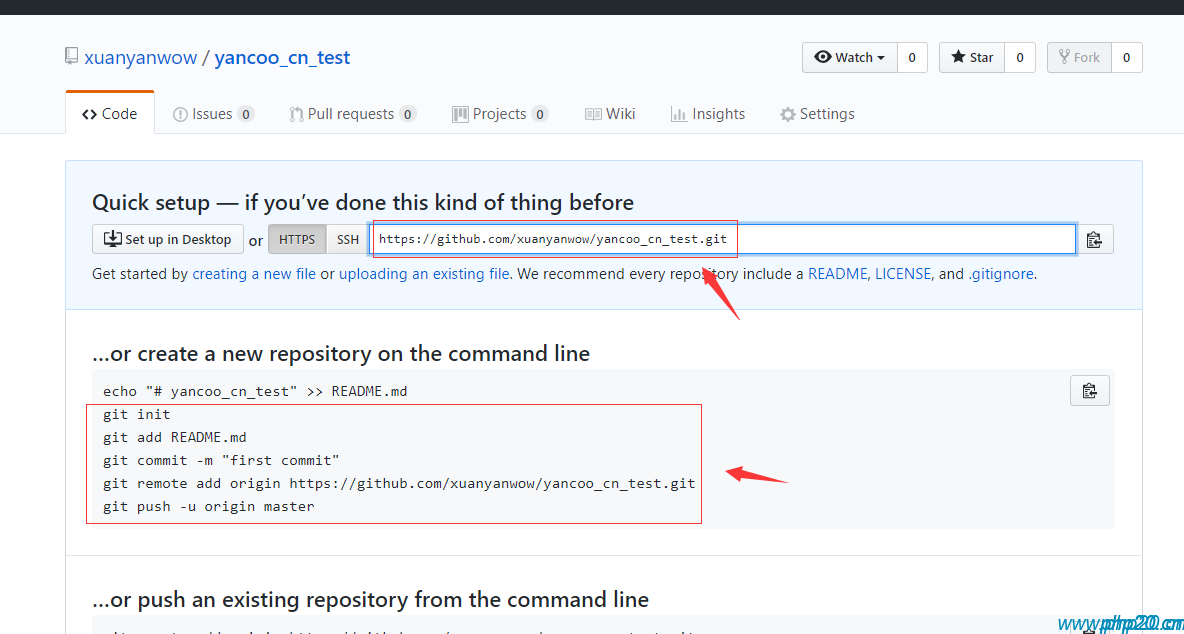Open the yancoo_cn_test repository link
This screenshot has height=634, width=1184.
[x=282, y=57]
